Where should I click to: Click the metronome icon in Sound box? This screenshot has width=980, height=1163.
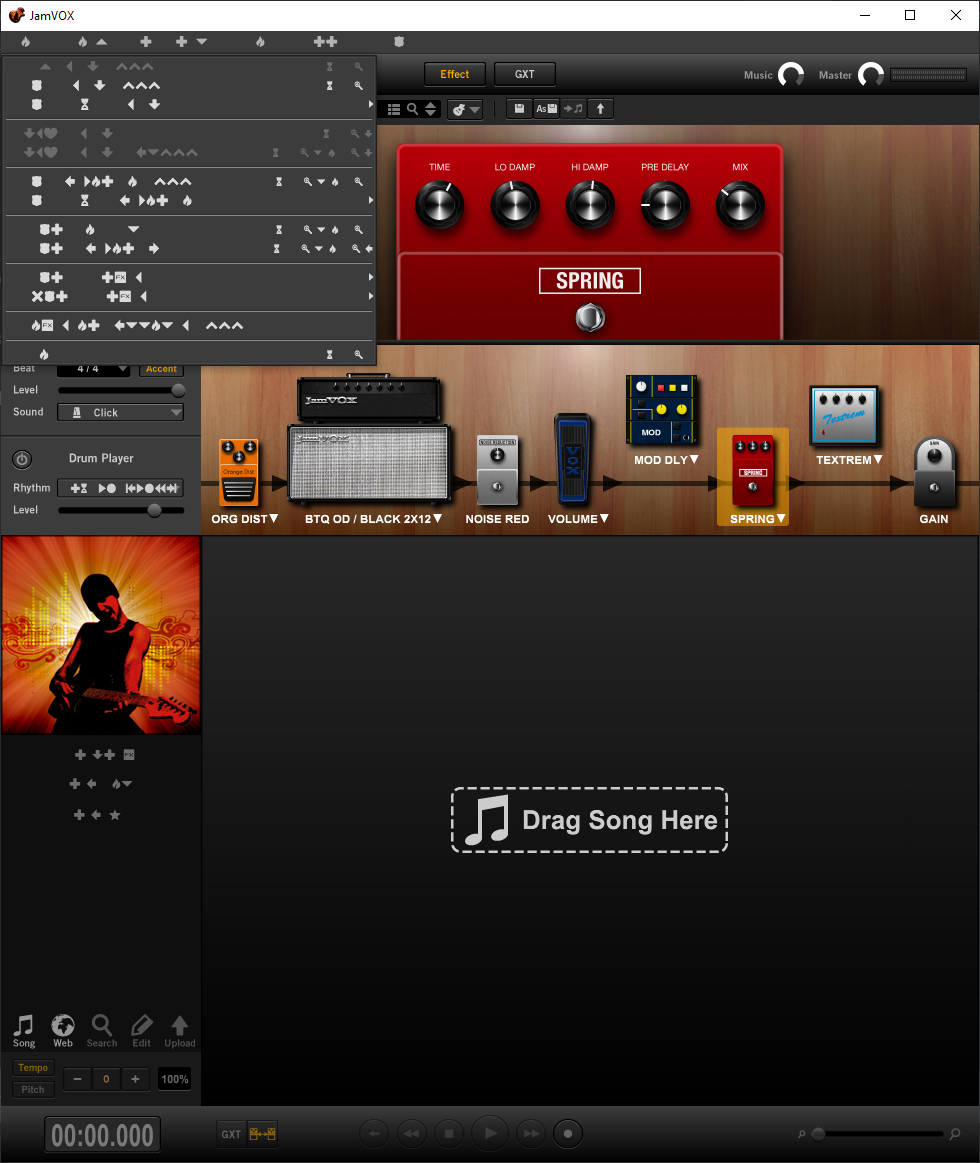76,412
